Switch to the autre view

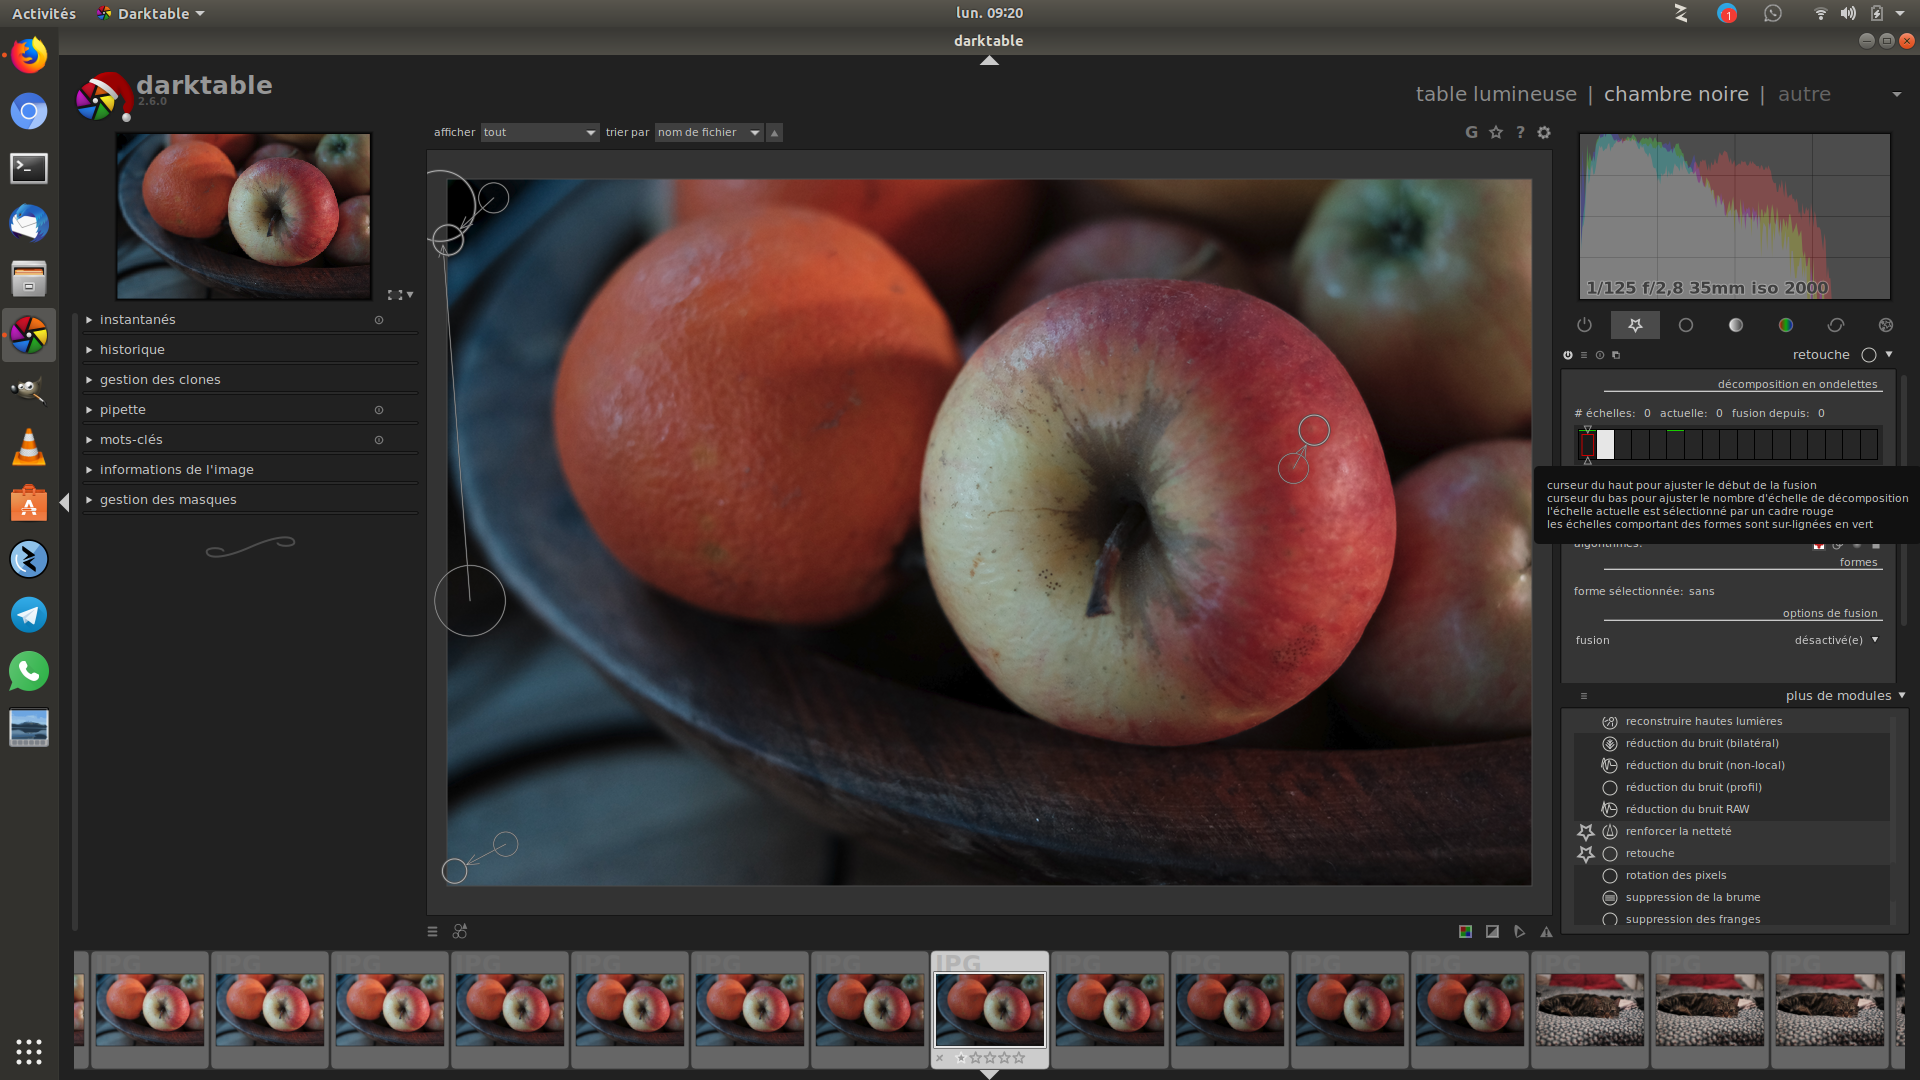pos(1804,94)
